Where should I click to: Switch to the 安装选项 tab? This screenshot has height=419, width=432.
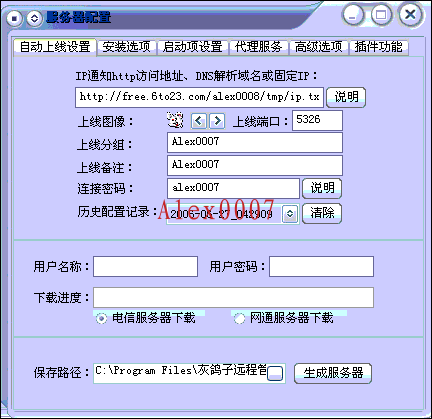(x=126, y=47)
